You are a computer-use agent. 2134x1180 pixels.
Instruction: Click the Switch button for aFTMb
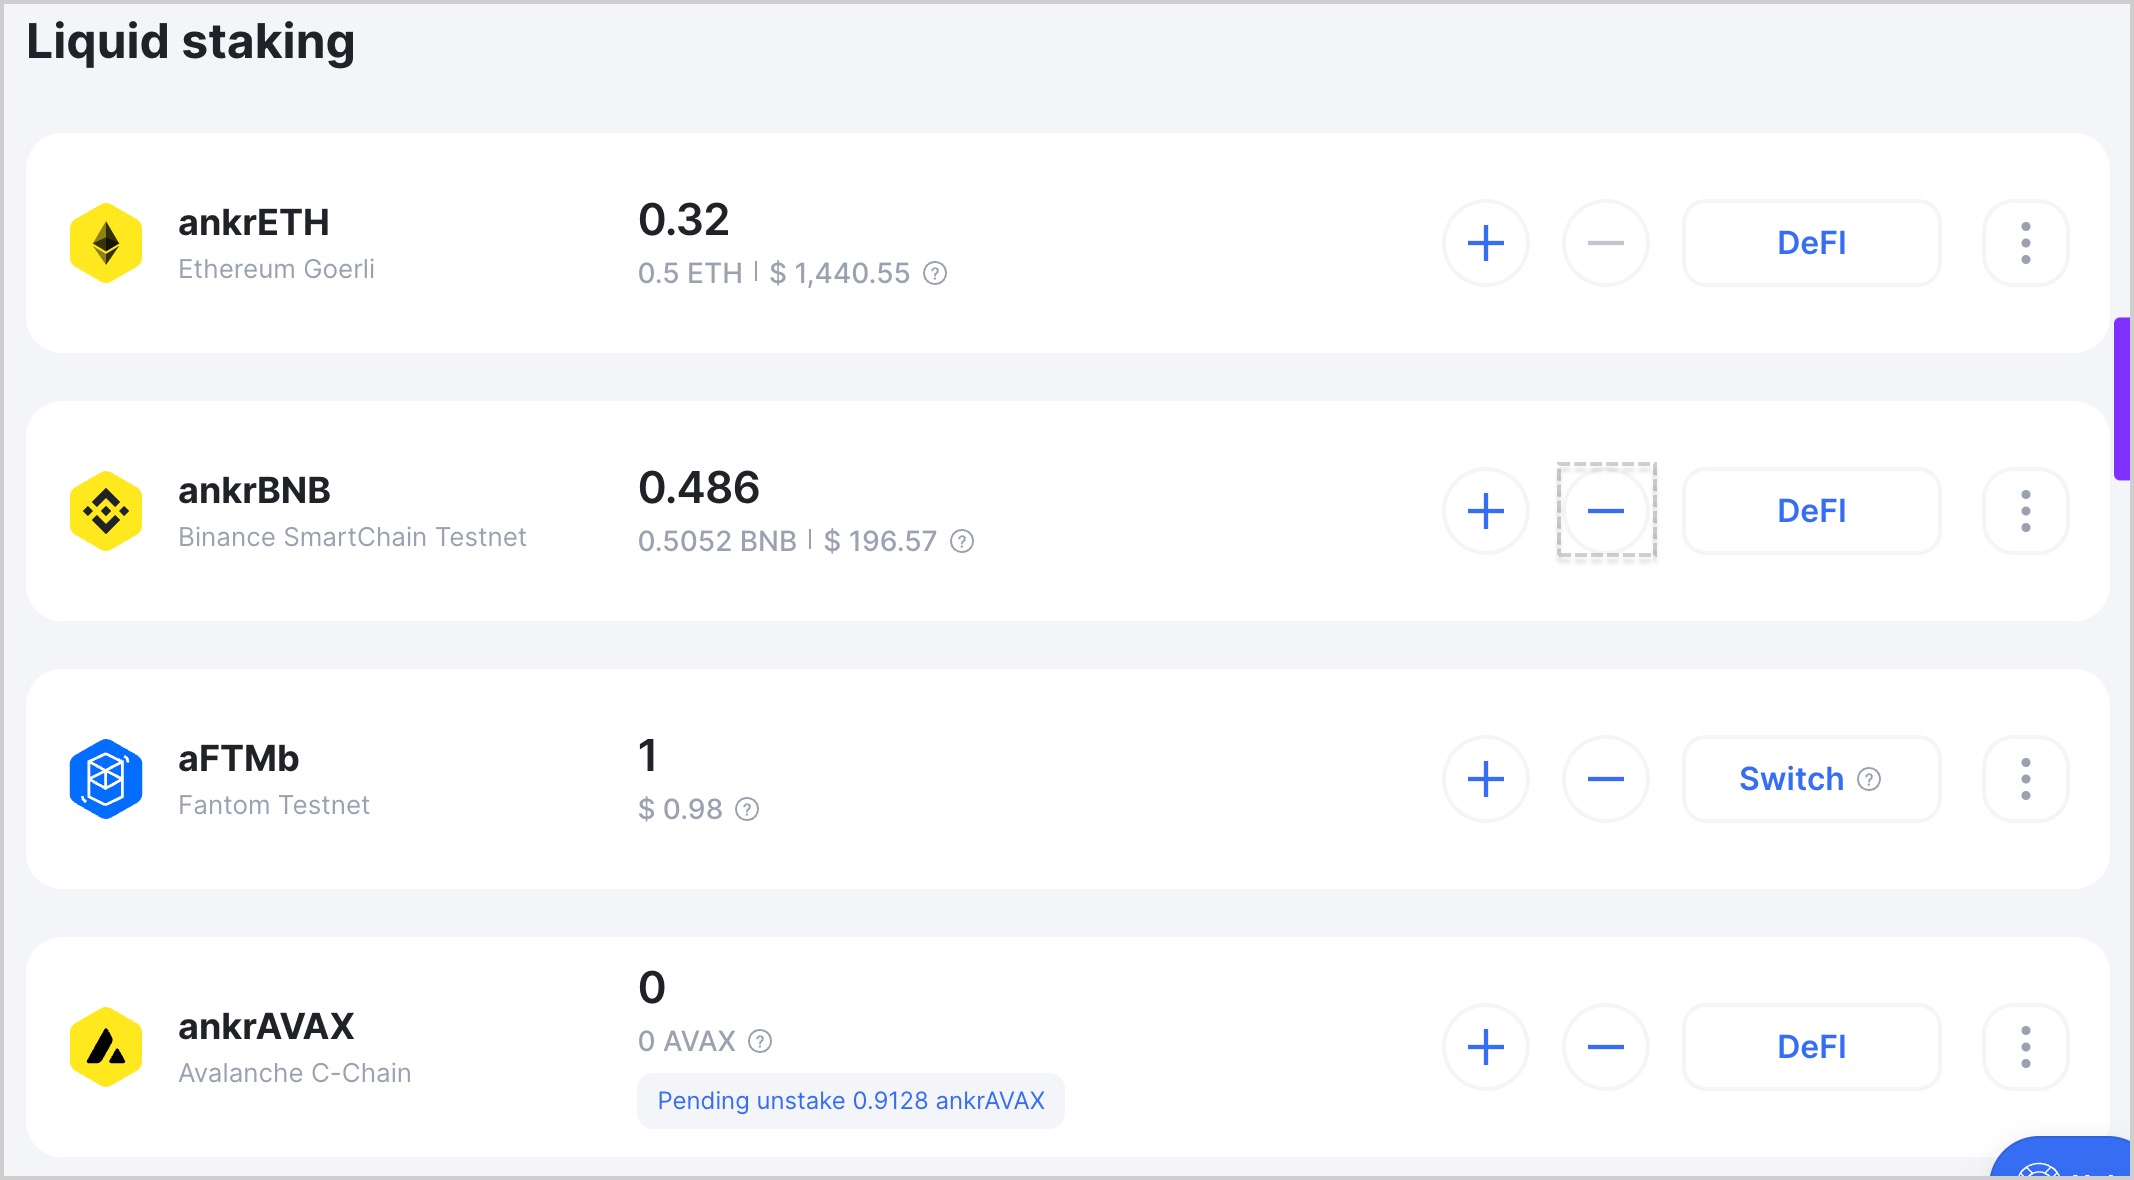pyautogui.click(x=1810, y=779)
